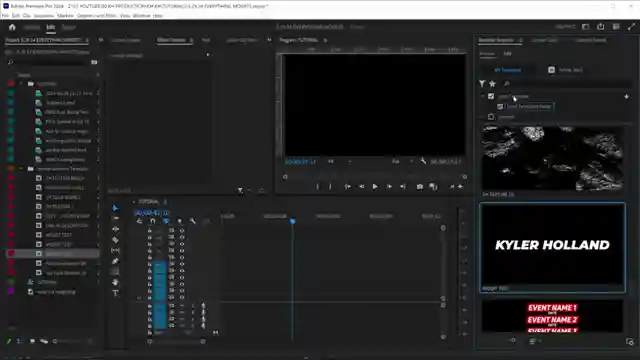Click Comparison View icon in Program monitor
The width and height of the screenshot is (640, 360).
[x=433, y=187]
